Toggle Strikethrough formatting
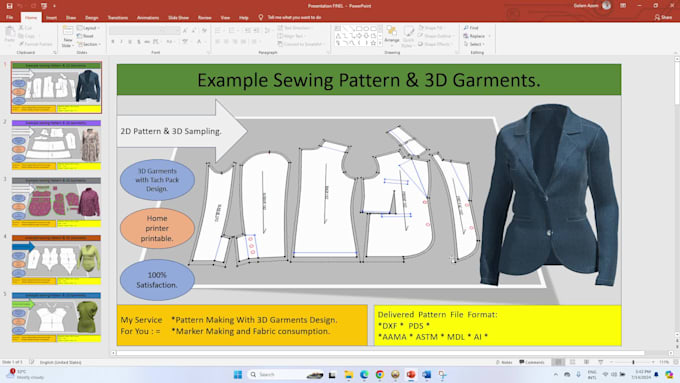 pos(147,42)
